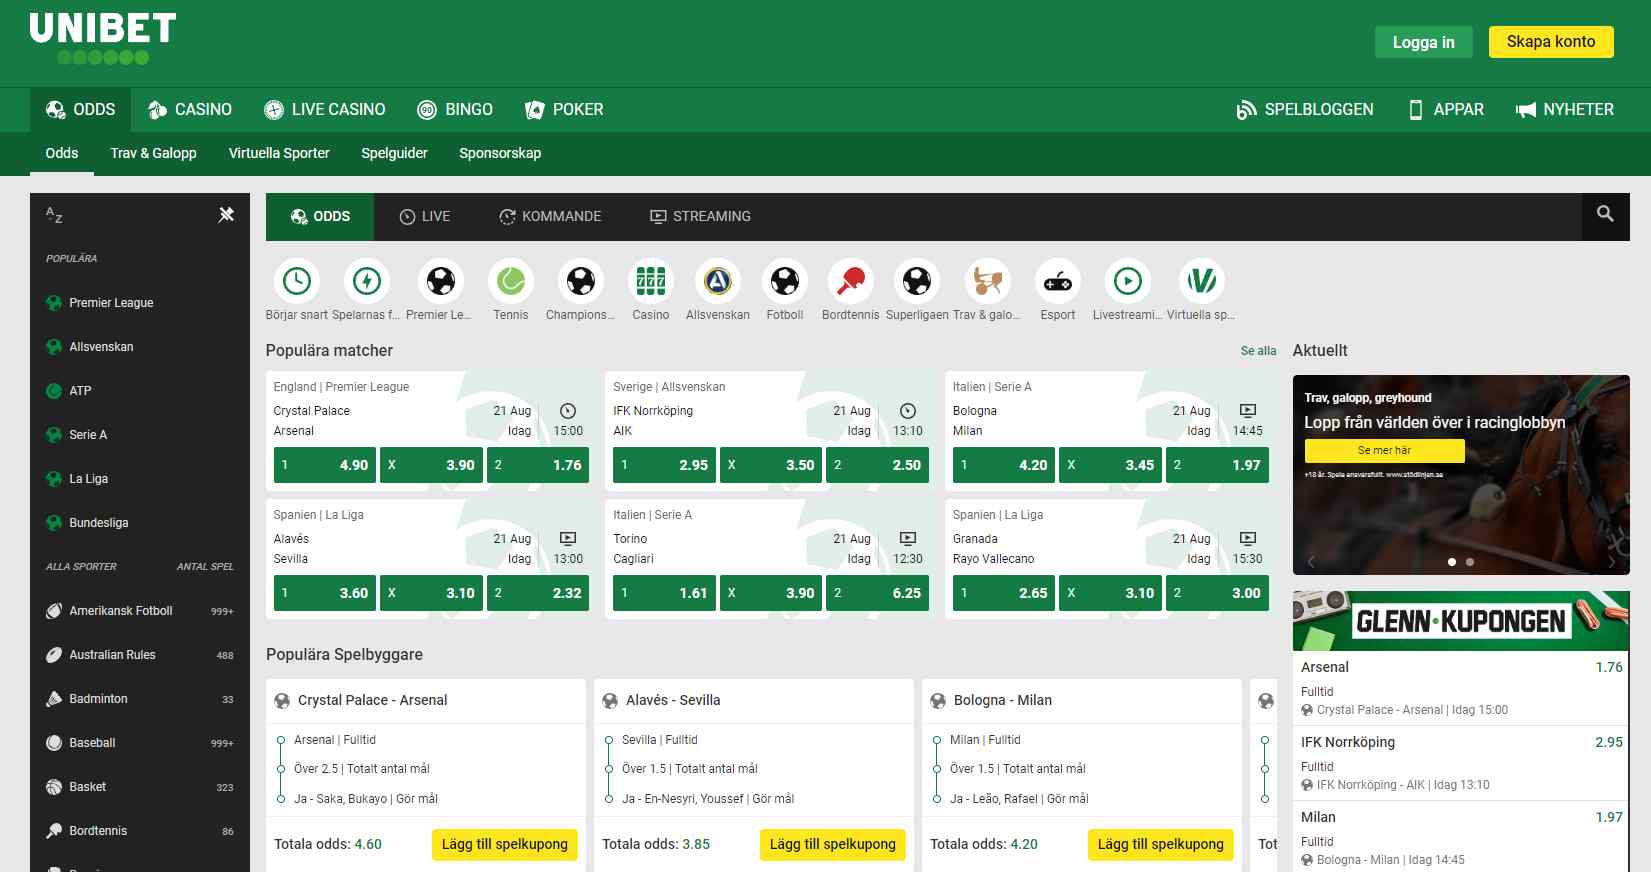This screenshot has height=872, width=1651.
Task: Click the Logga in button
Action: [x=1424, y=42]
